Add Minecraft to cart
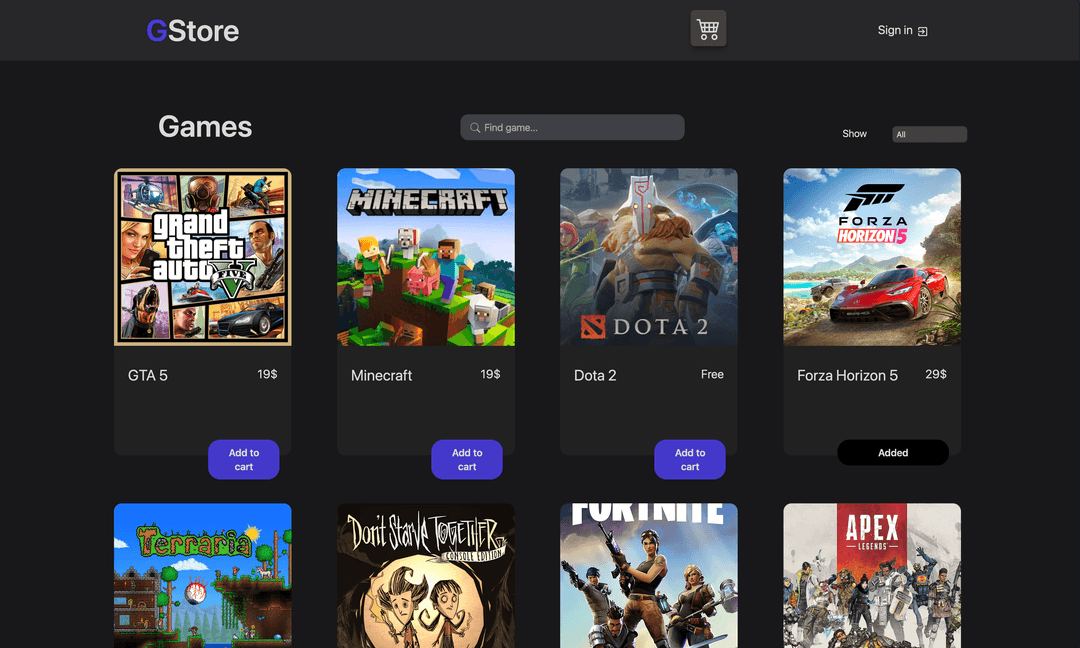The image size is (1080, 648). (467, 459)
